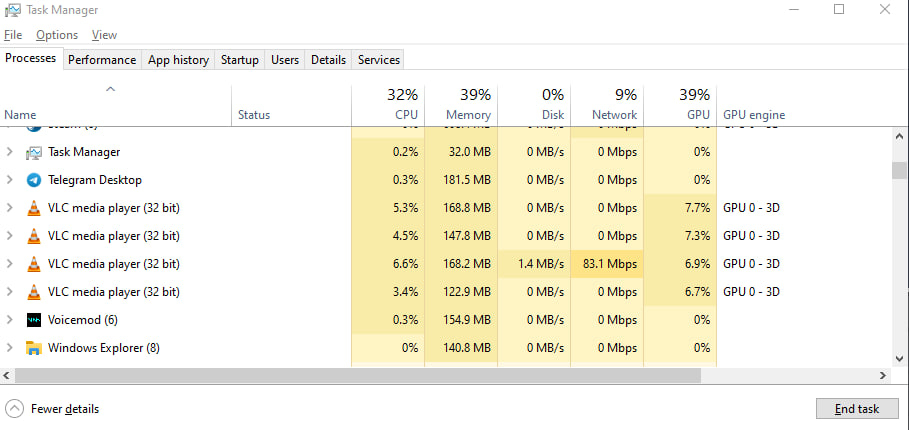
Task: Click the Telegram Desktop process icon
Action: pyautogui.click(x=34, y=180)
